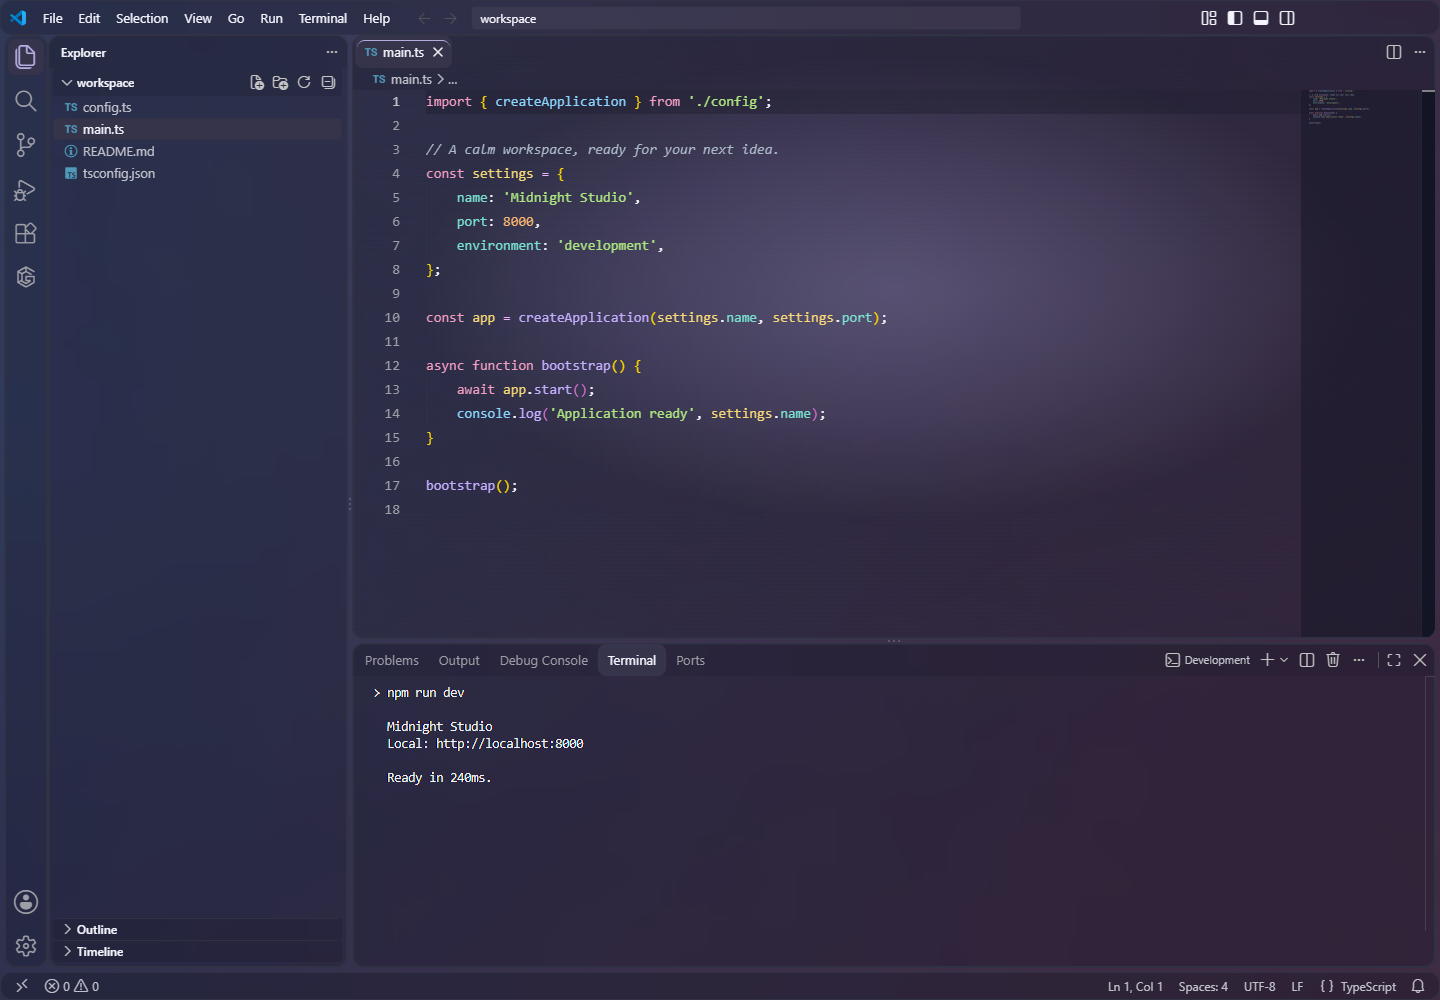Split the terminal panel
This screenshot has height=1000, width=1440.
1307,660
